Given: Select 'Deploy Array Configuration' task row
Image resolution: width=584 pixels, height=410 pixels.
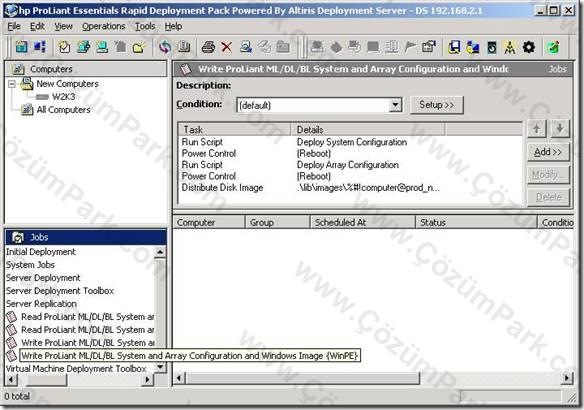Looking at the screenshot, I should 350,165.
